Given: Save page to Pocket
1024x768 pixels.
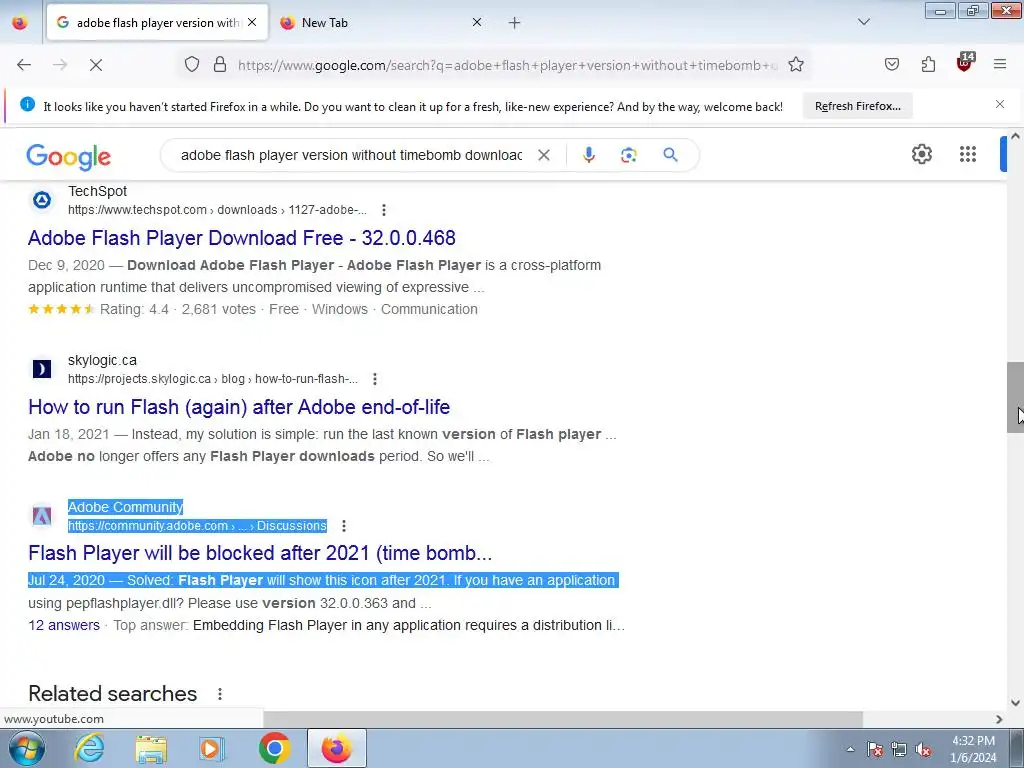Looking at the screenshot, I should pyautogui.click(x=891, y=65).
